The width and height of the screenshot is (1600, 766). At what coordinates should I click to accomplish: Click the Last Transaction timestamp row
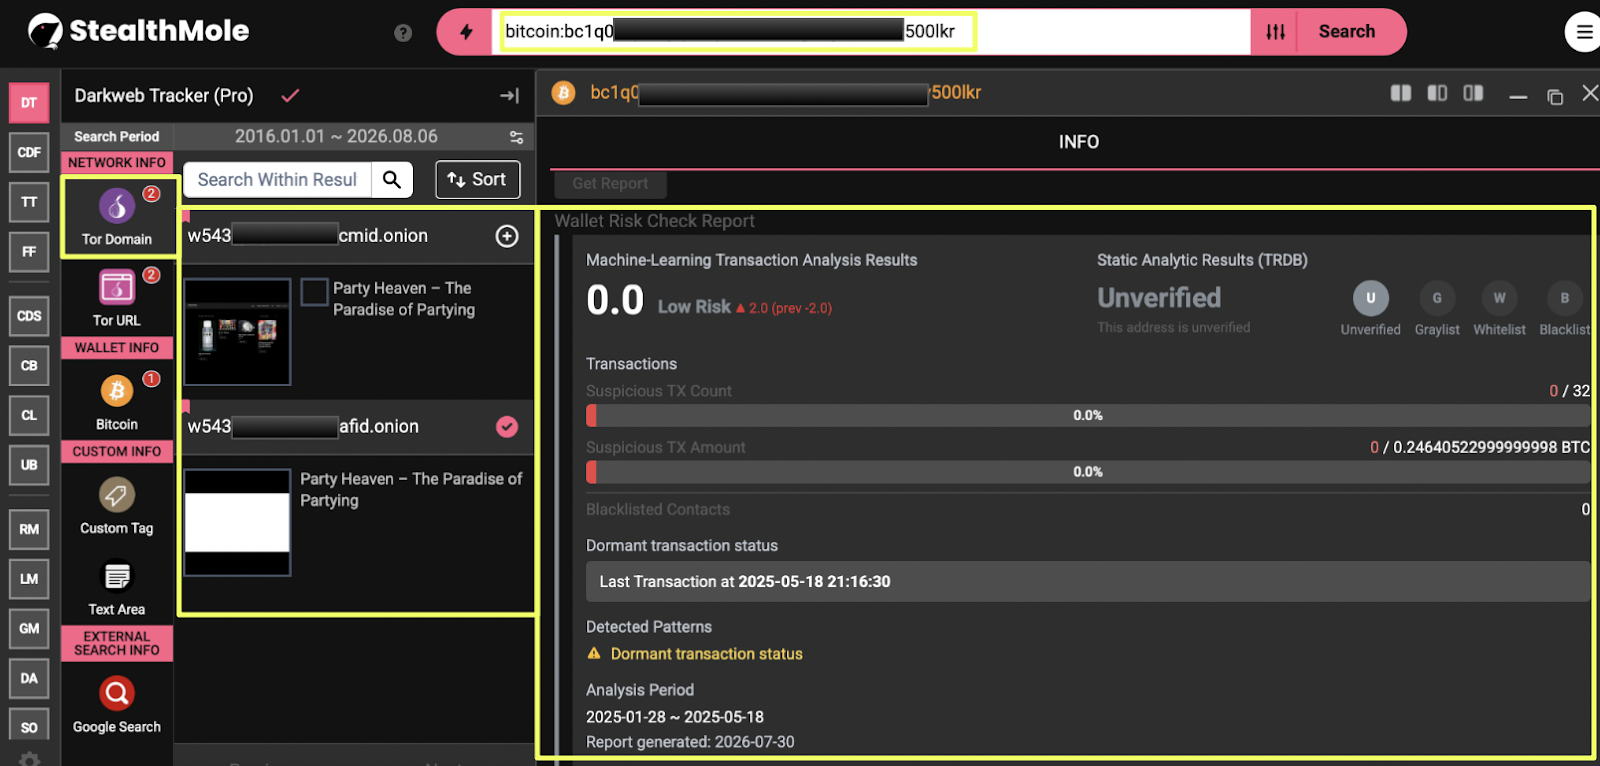coord(1088,582)
